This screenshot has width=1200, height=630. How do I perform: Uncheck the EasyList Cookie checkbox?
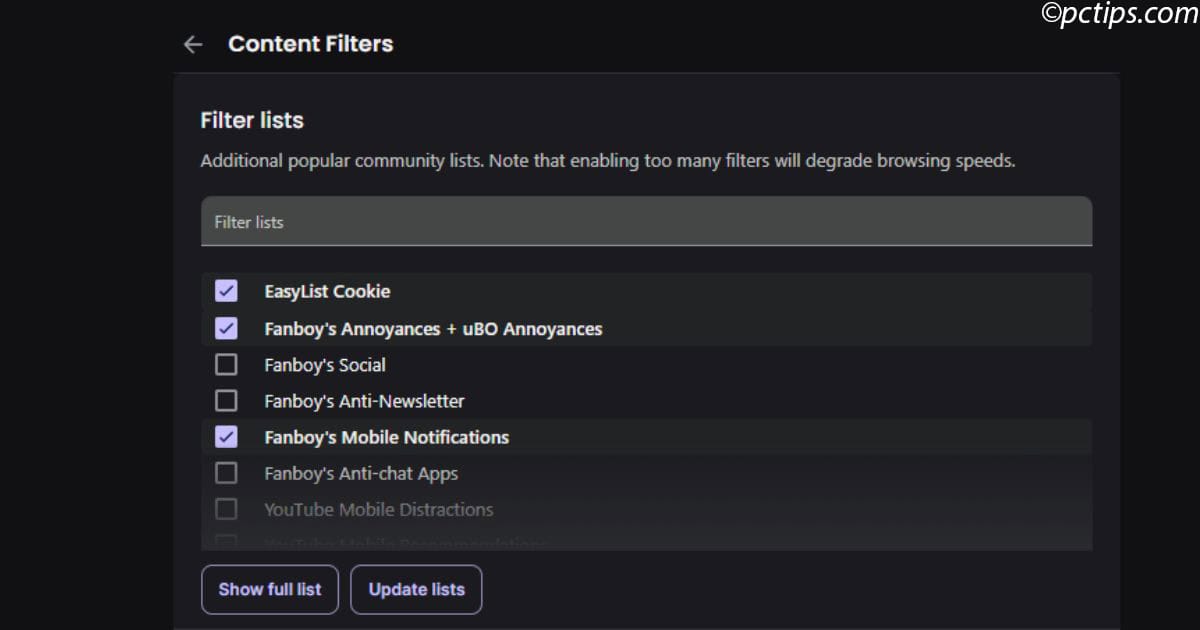pos(227,292)
